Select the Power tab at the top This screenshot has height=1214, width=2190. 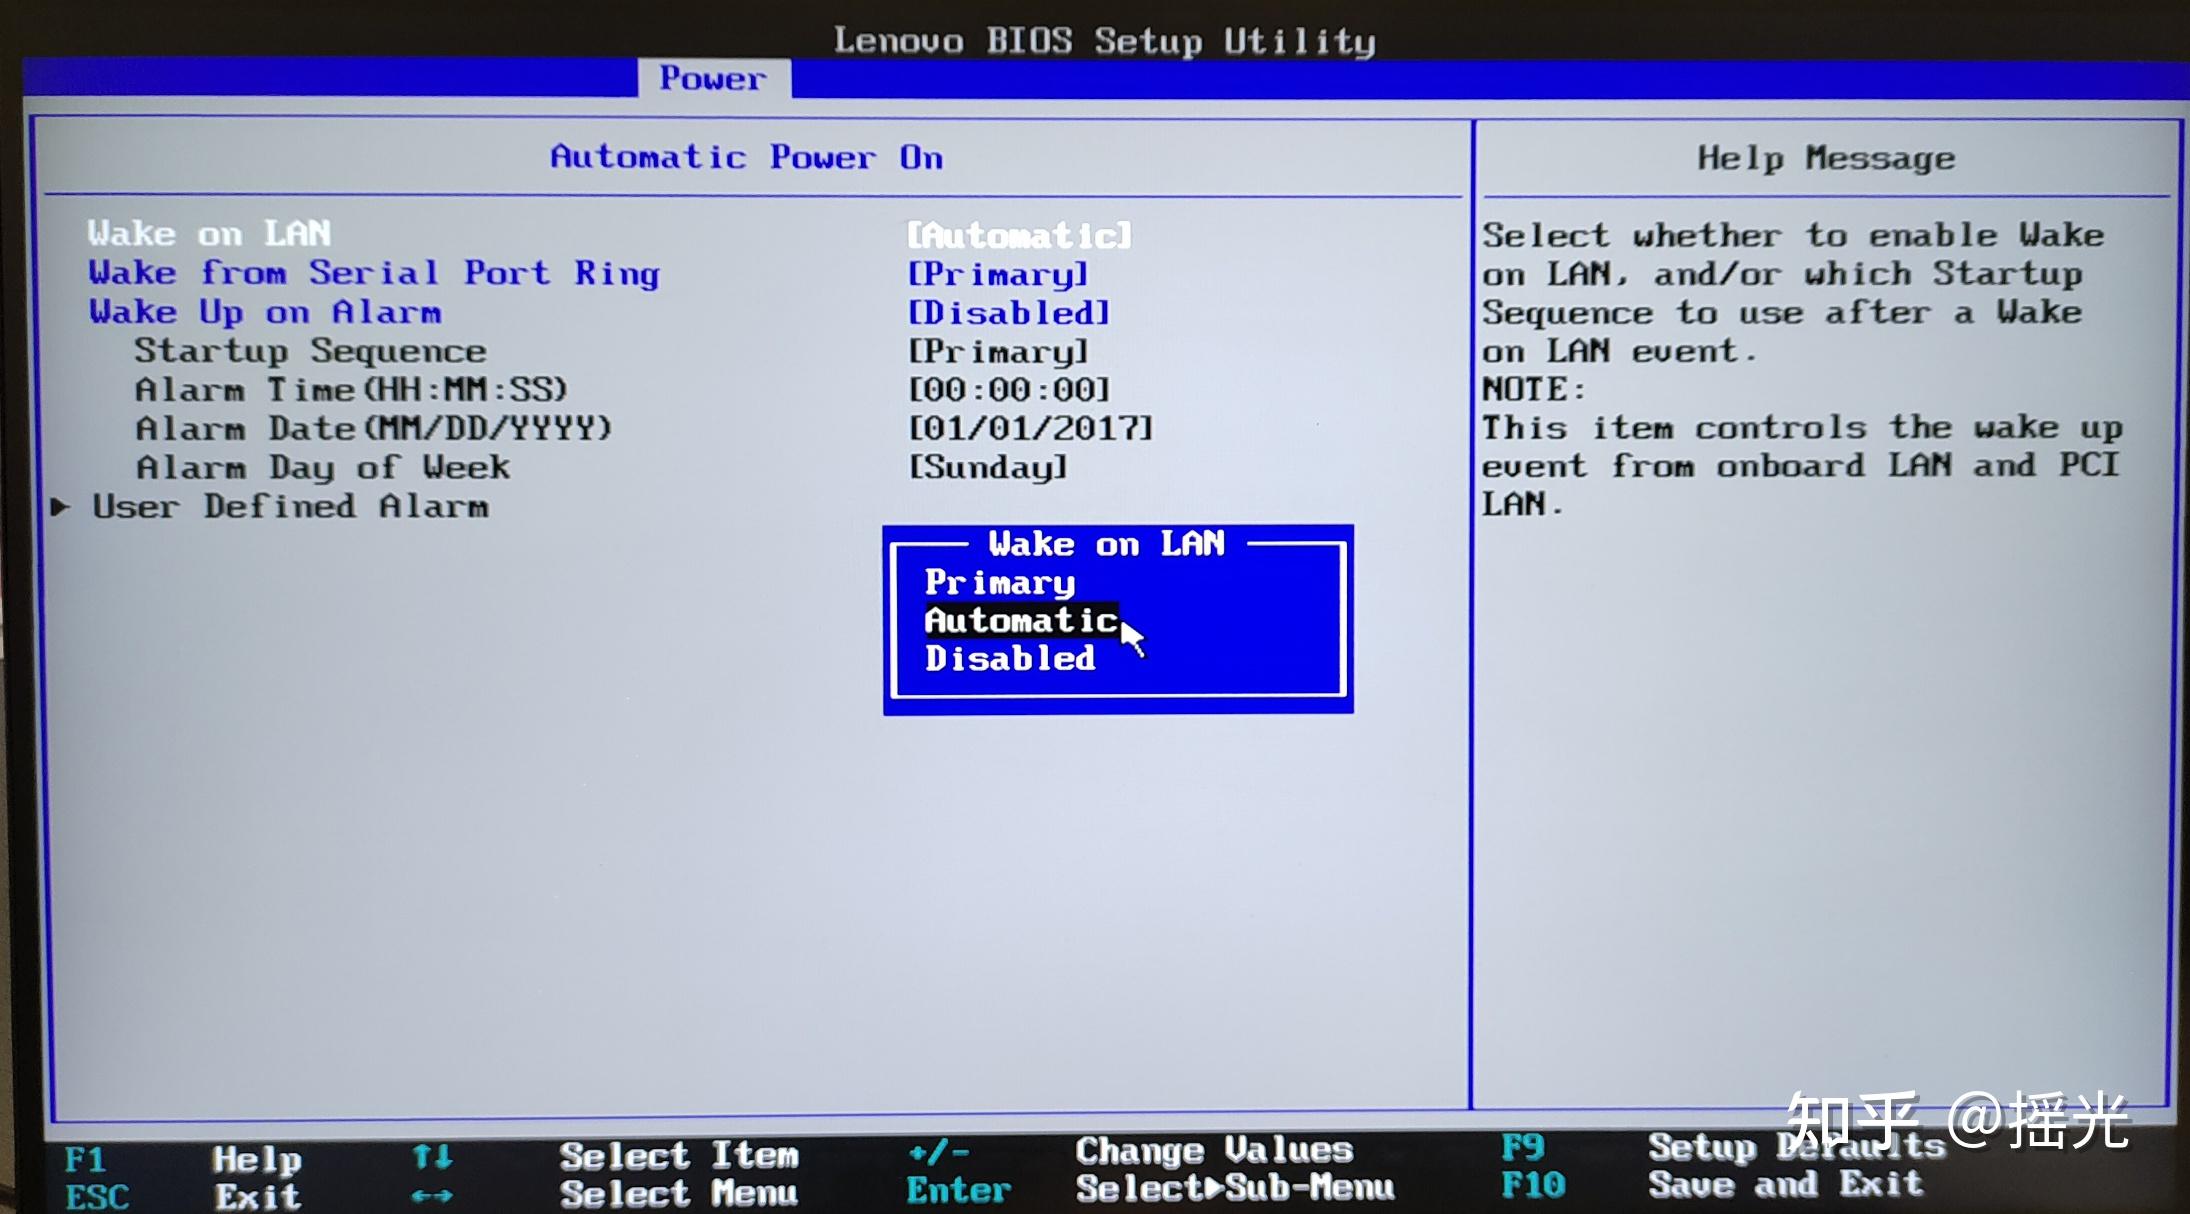(x=712, y=78)
